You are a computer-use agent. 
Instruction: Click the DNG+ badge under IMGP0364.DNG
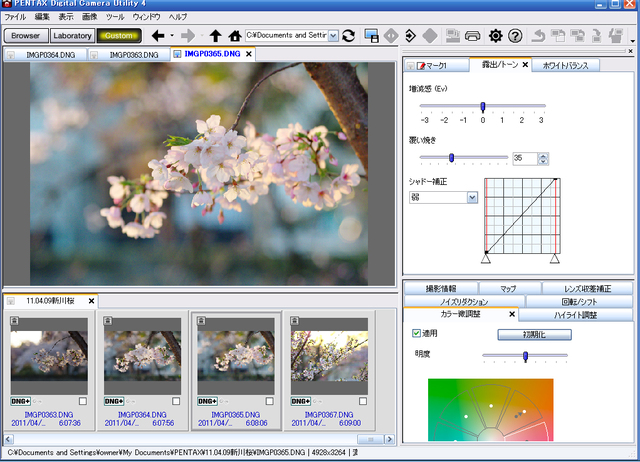point(114,402)
